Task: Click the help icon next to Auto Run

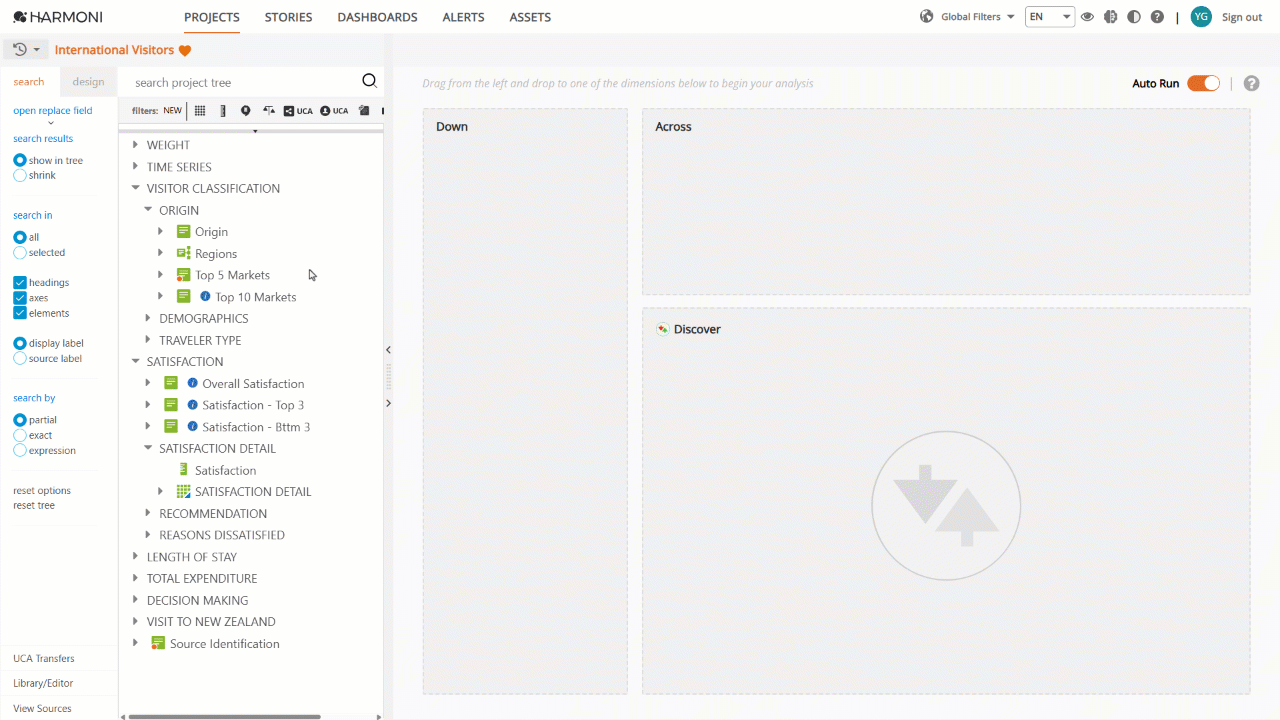Action: point(1251,84)
